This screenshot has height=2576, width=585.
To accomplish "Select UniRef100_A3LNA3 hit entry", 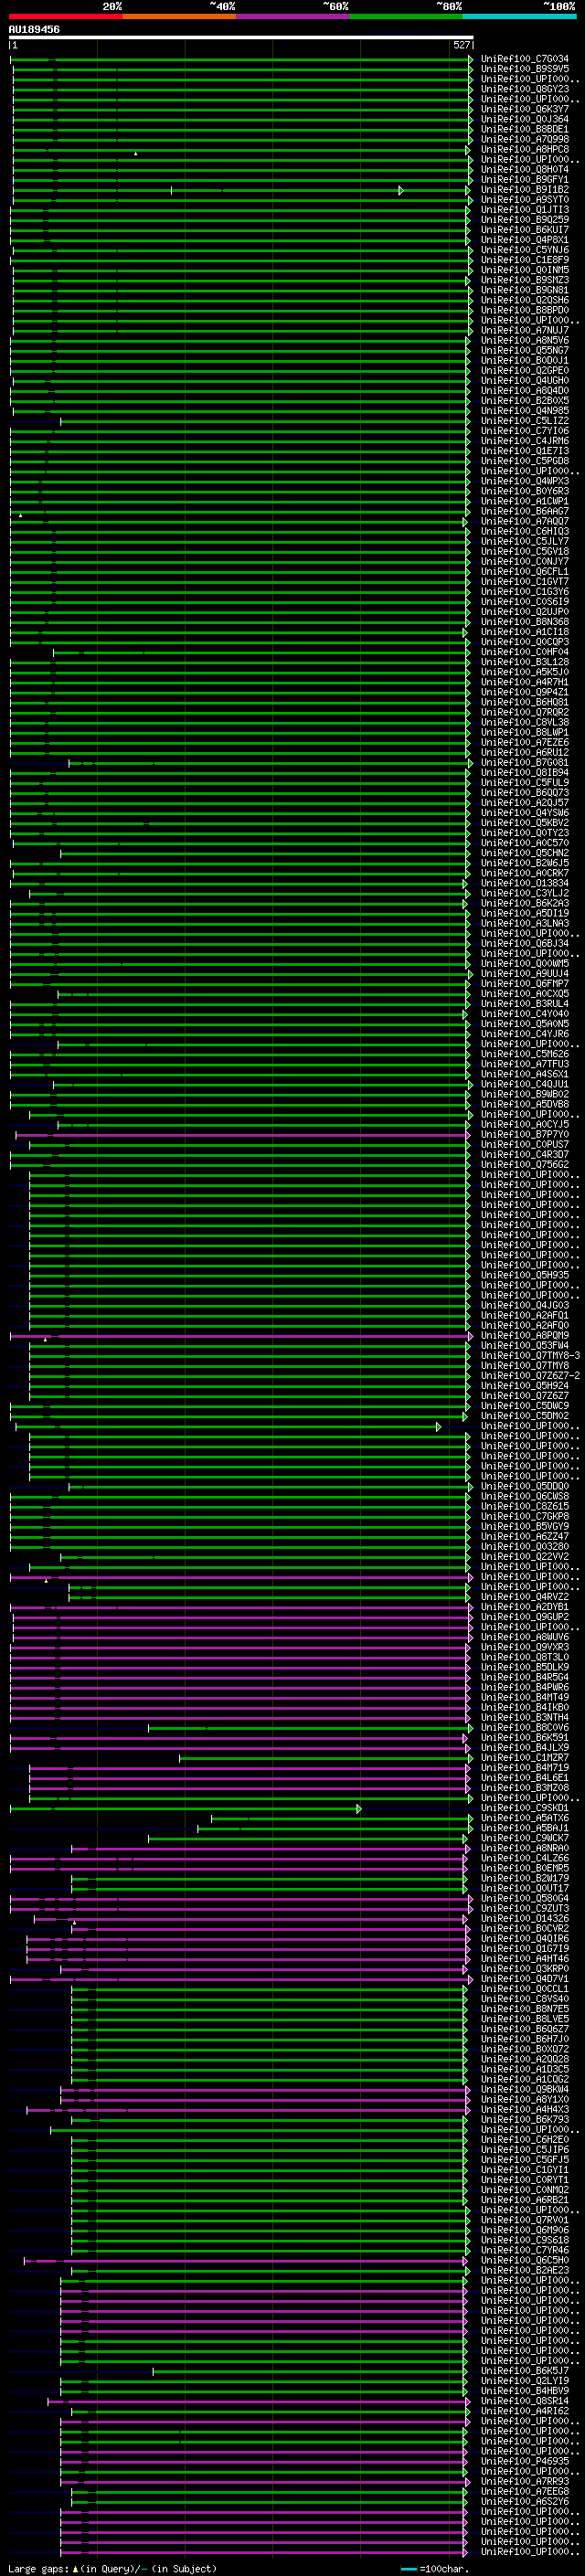I will pyautogui.click(x=525, y=923).
